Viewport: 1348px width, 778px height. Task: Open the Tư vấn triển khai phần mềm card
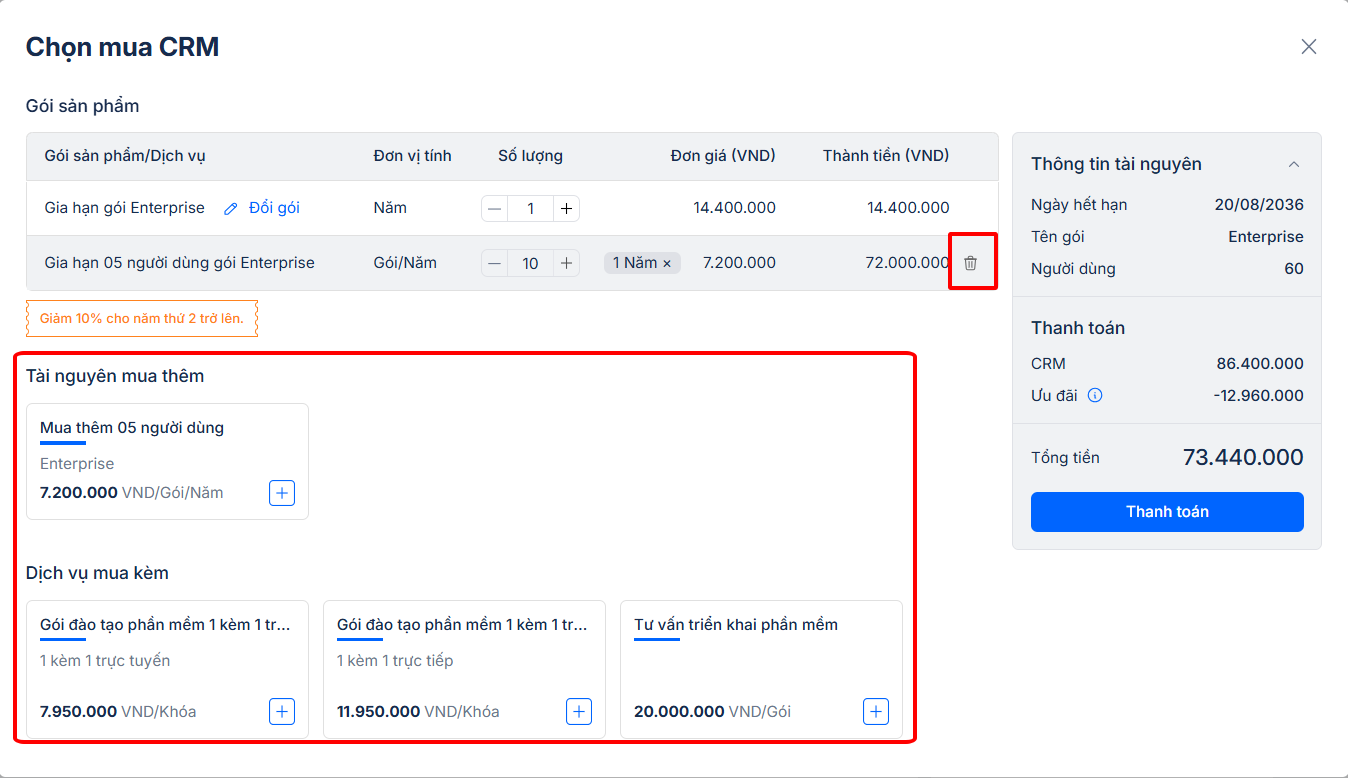[736, 625]
